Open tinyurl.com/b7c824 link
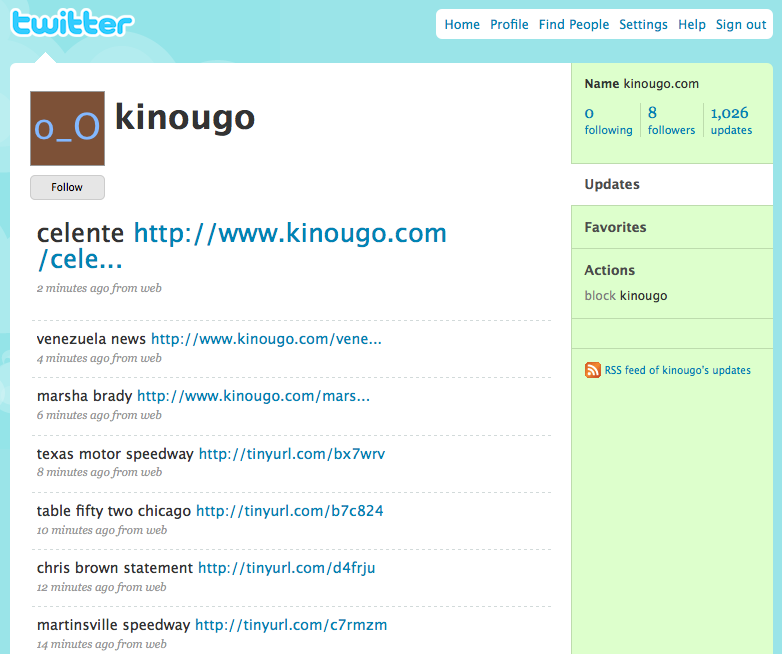 [x=290, y=511]
